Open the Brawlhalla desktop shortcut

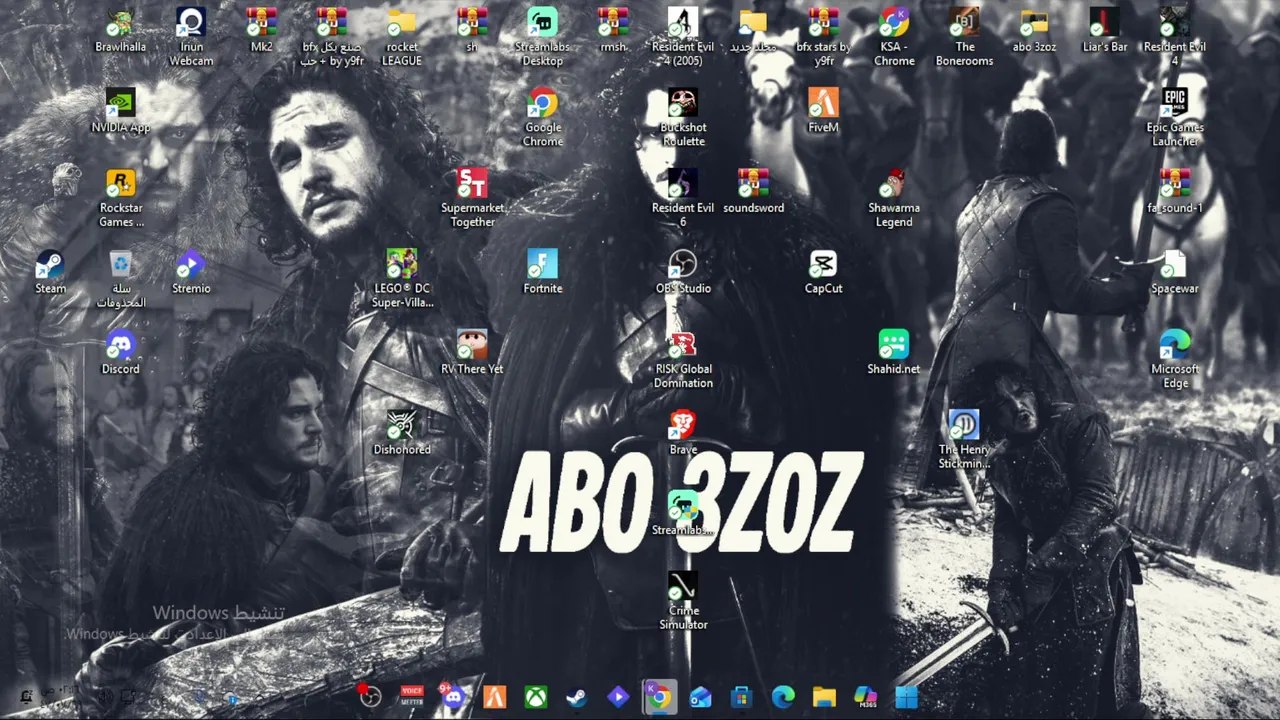[120, 30]
